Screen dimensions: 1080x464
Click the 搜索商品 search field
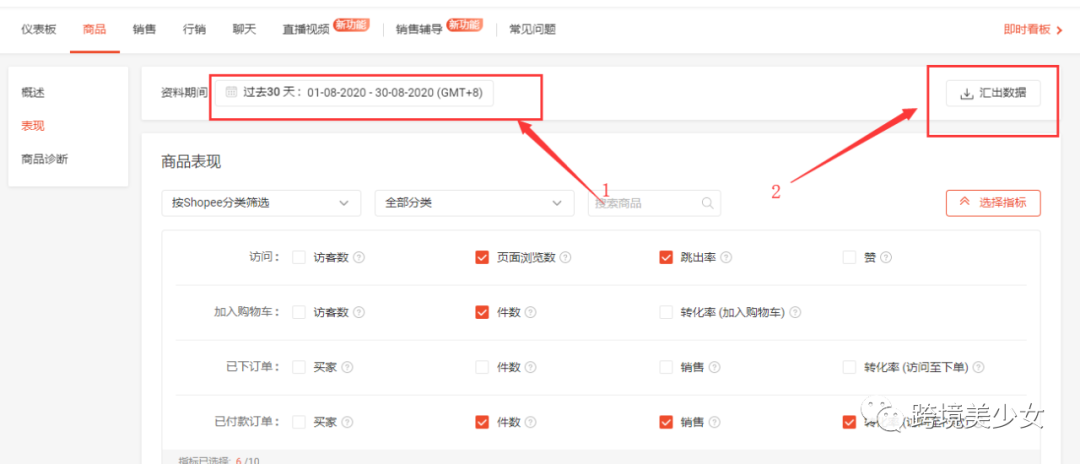pyautogui.click(x=654, y=203)
